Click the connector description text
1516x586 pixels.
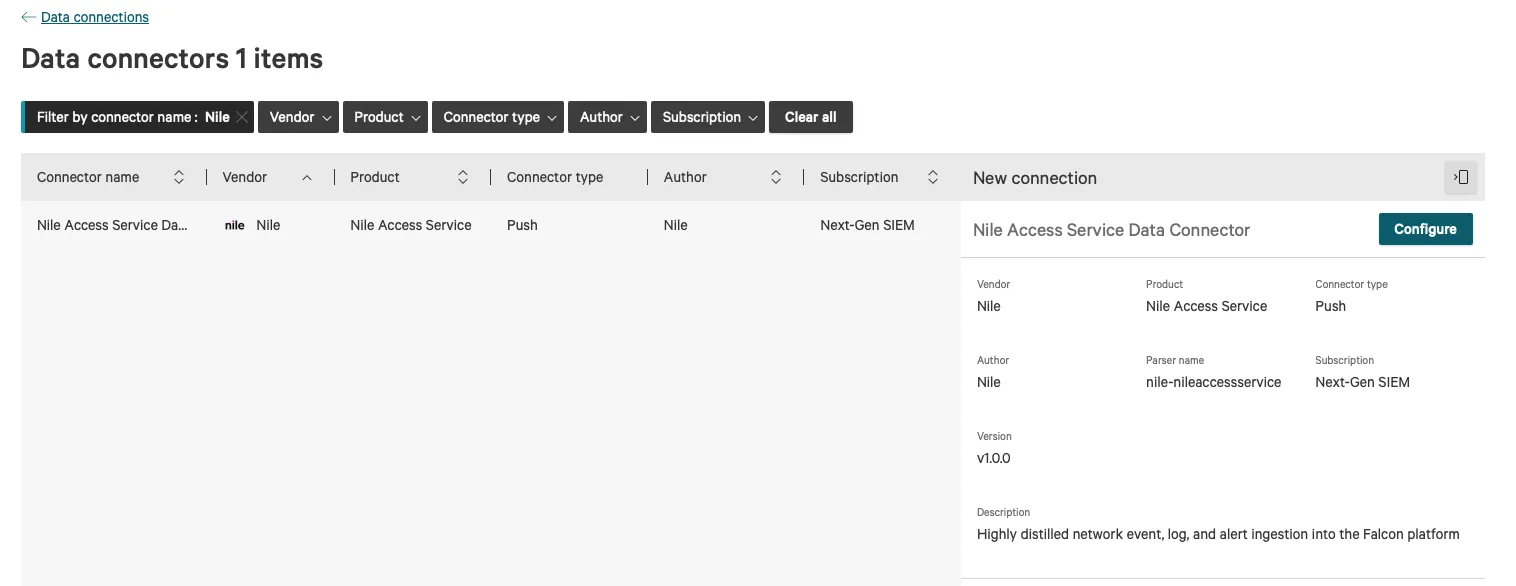(x=1218, y=534)
